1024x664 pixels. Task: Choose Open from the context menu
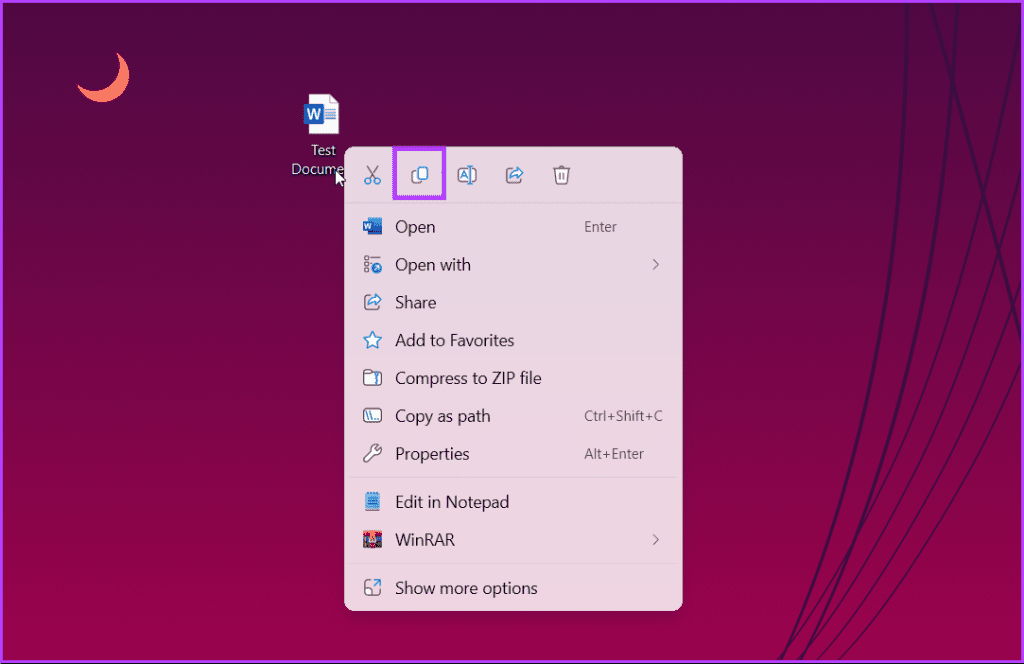(x=415, y=227)
